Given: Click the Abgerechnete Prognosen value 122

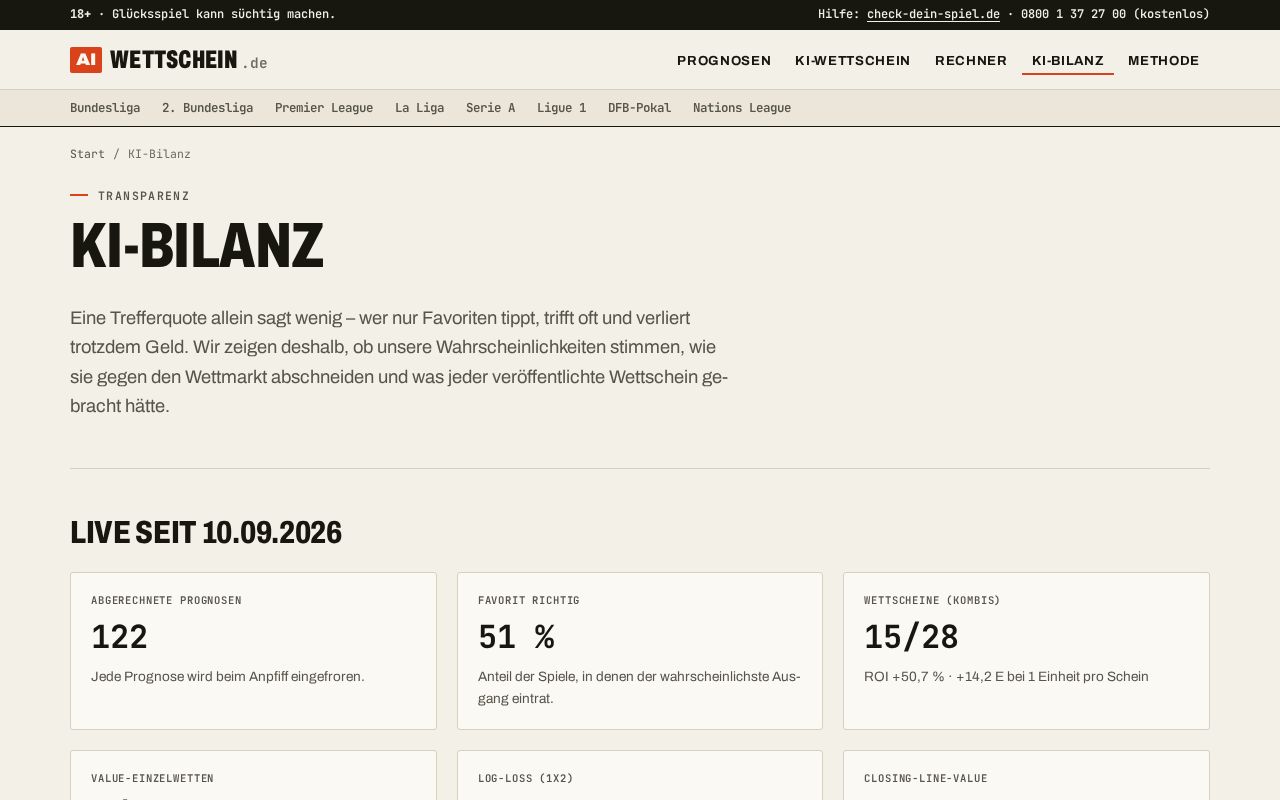Looking at the screenshot, I should (x=119, y=637).
